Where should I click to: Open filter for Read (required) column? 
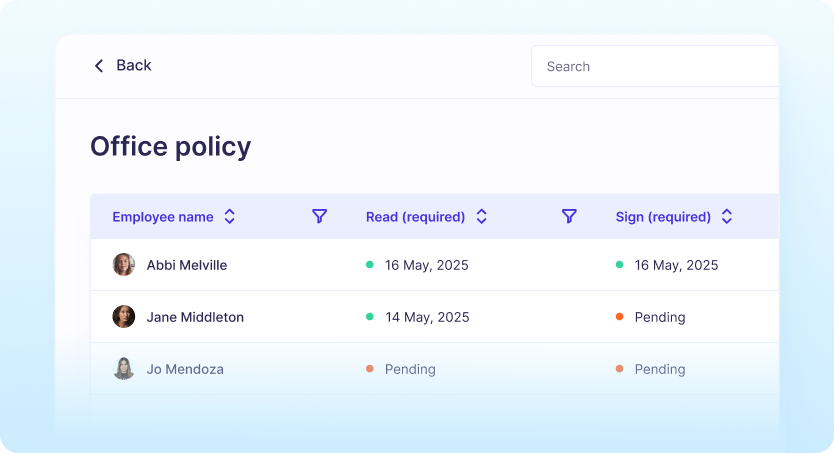[569, 216]
